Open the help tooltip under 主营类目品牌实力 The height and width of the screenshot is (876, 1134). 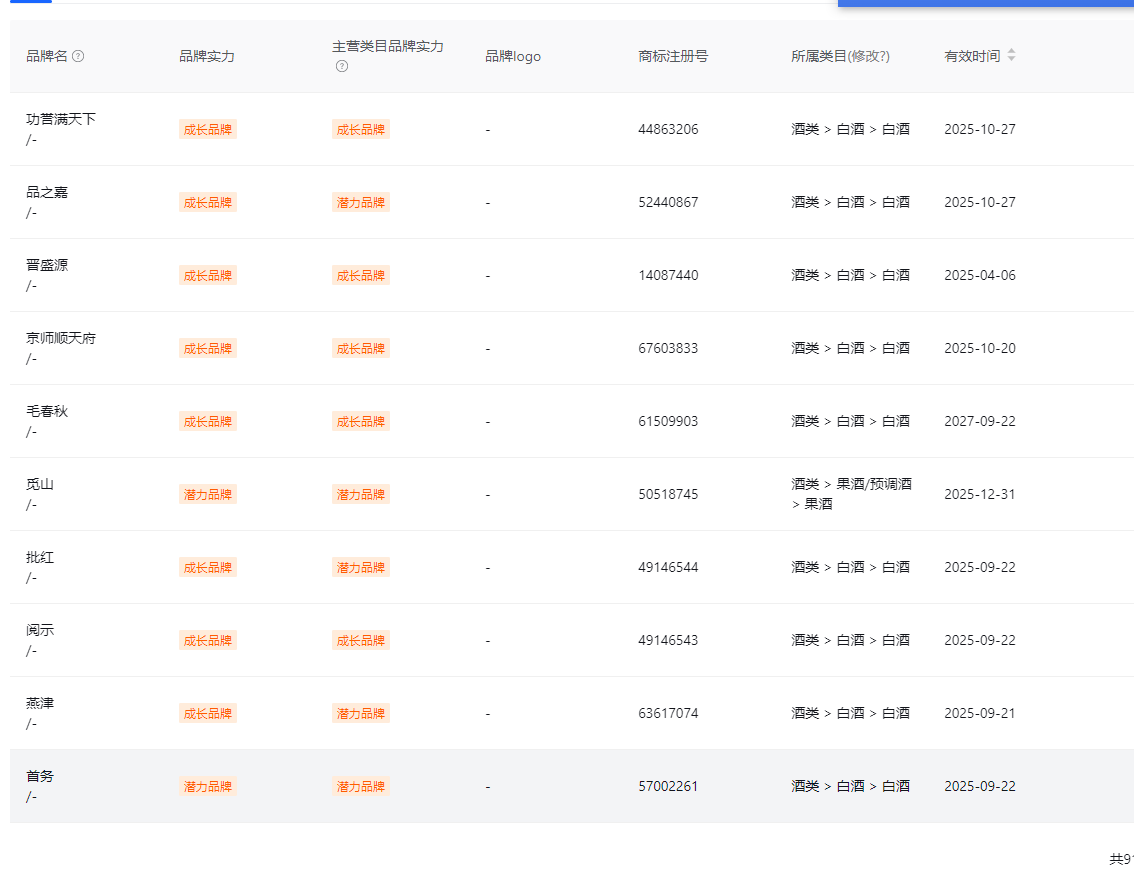(x=342, y=66)
